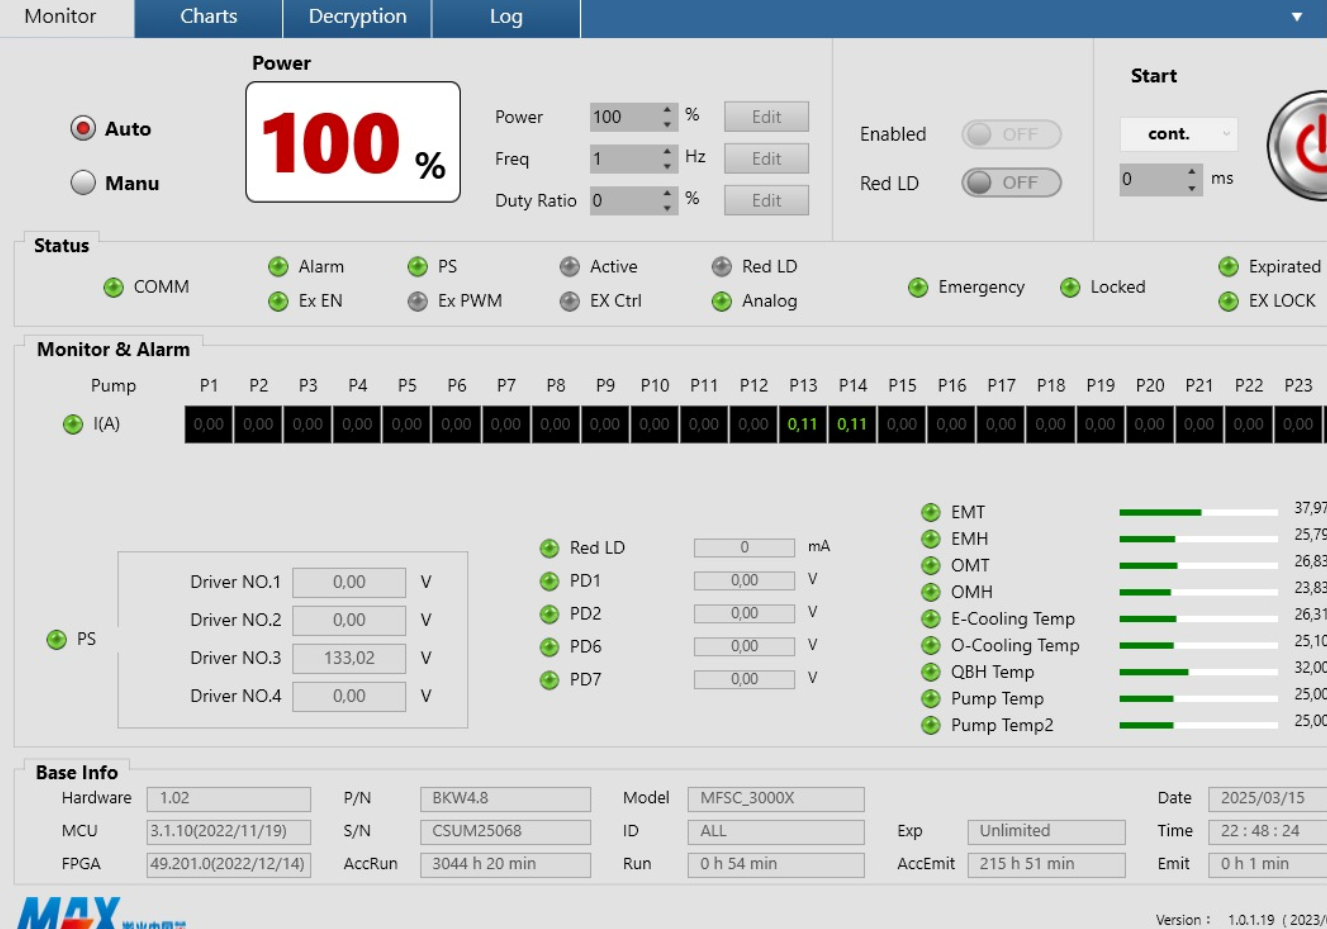The height and width of the screenshot is (929, 1327).
Task: Click the PD7 monitor LED
Action: tap(549, 680)
